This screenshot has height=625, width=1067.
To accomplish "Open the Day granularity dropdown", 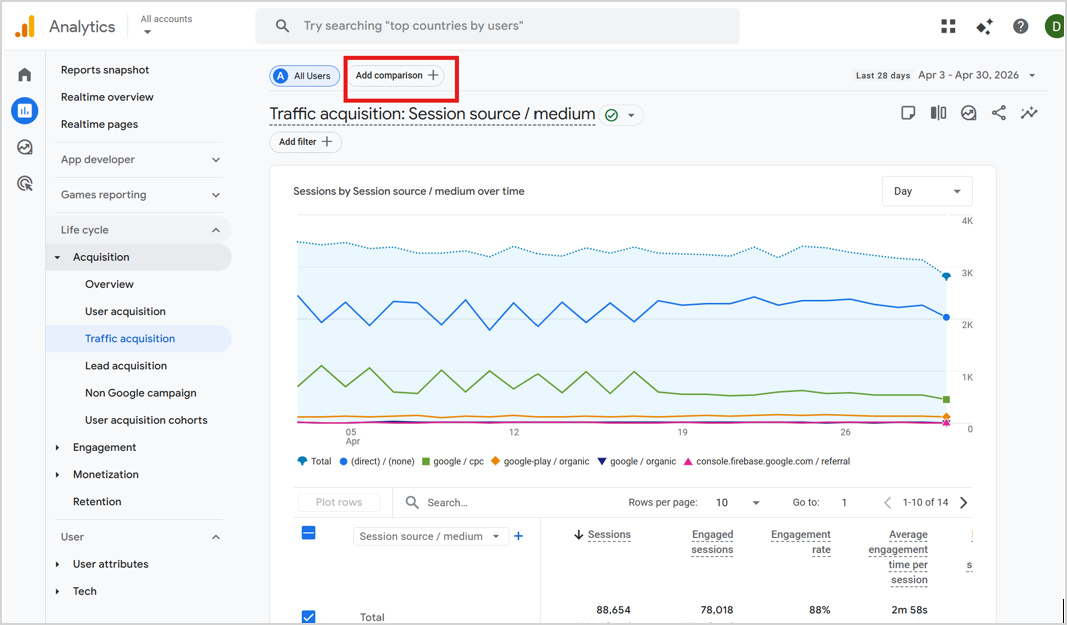I will [927, 191].
